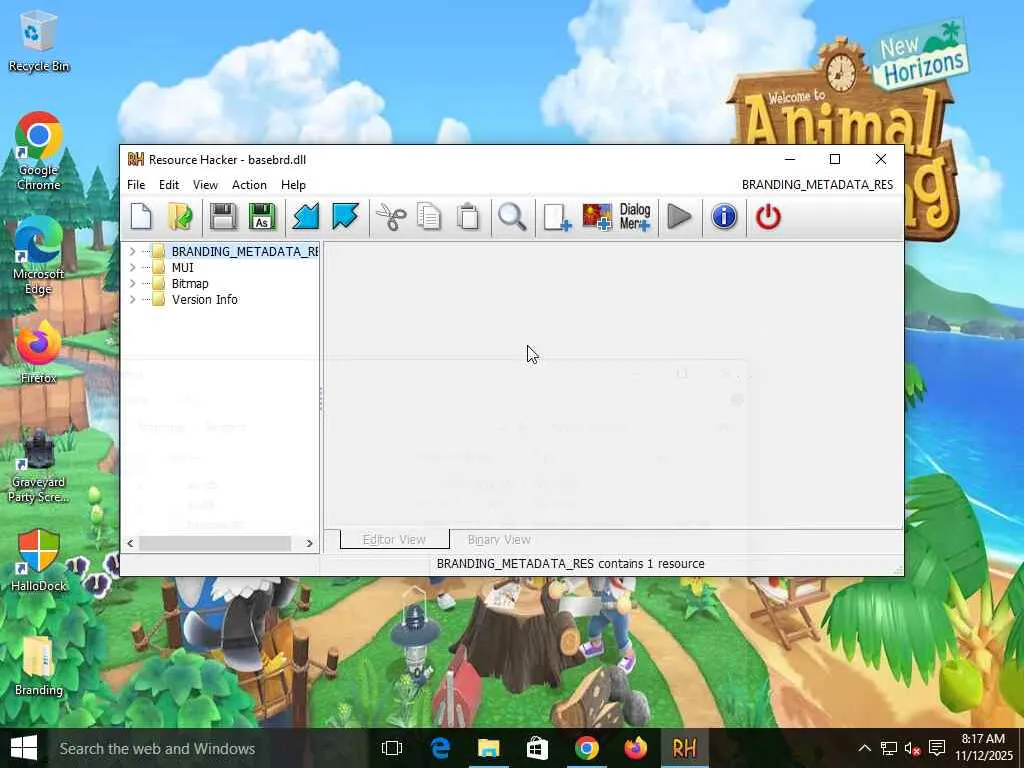
Task: Click the Dialog Merge toolbar icon
Action: pos(635,217)
